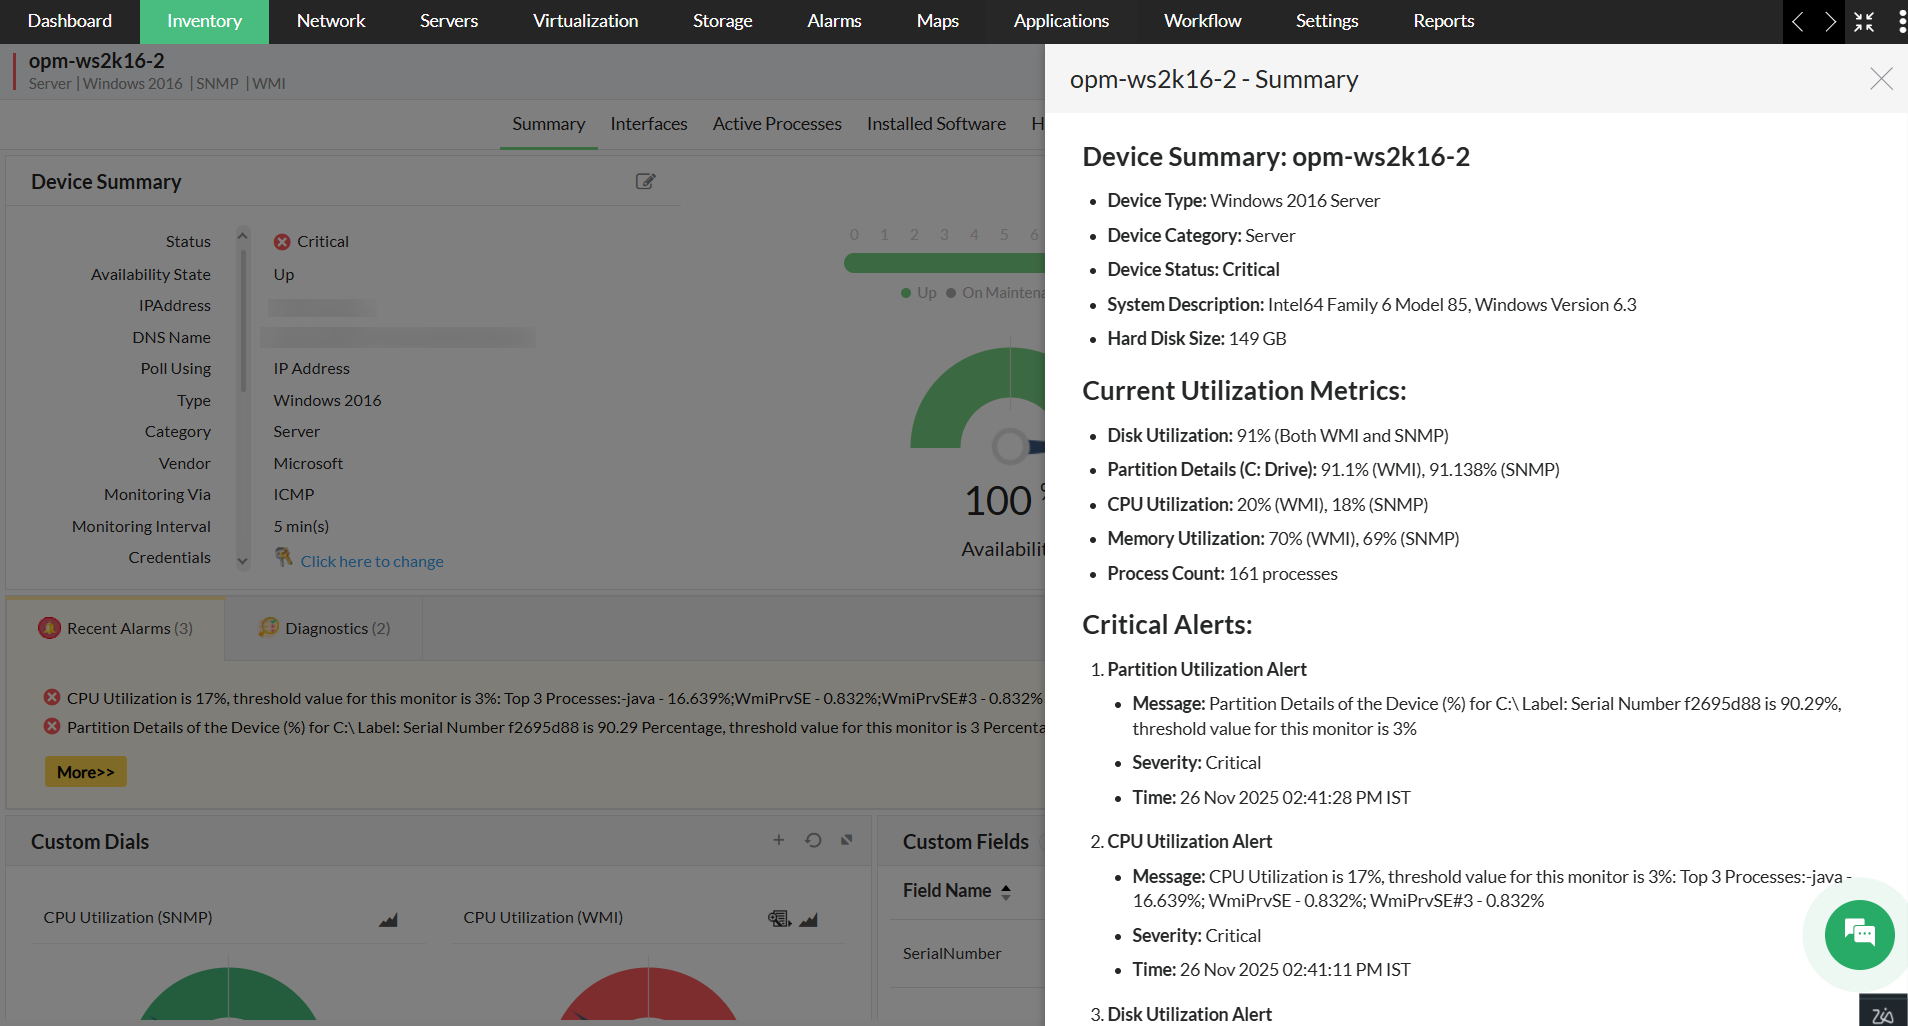Screen dimensions: 1908x1026
Task: Click the credentials key icon
Action: 284,556
